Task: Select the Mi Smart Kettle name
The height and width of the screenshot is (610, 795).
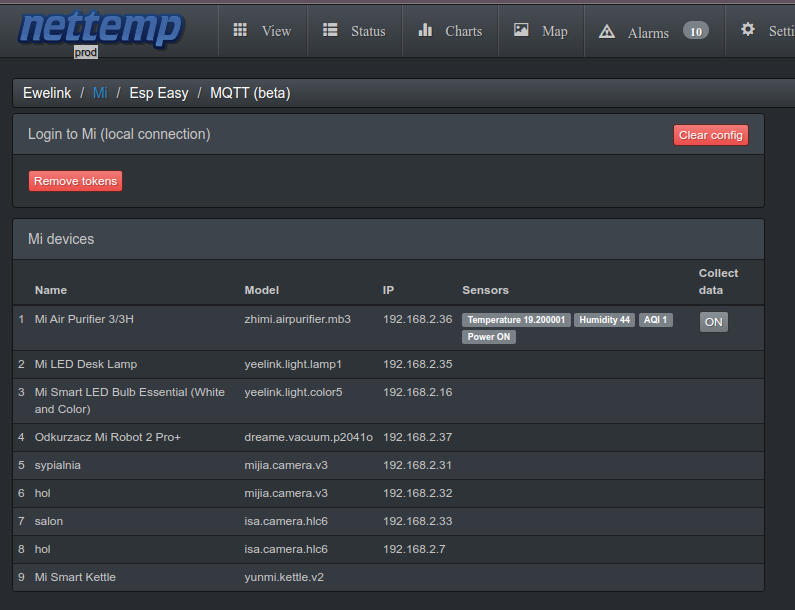Action: [75, 577]
